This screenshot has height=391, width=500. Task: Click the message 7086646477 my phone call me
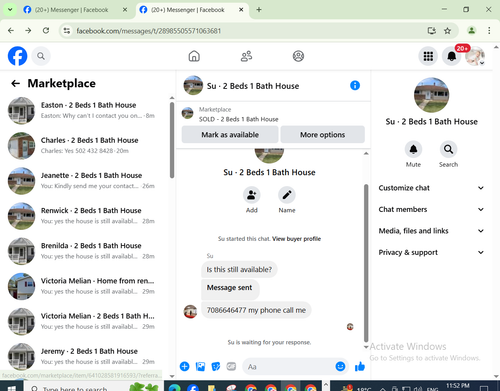coord(256,310)
